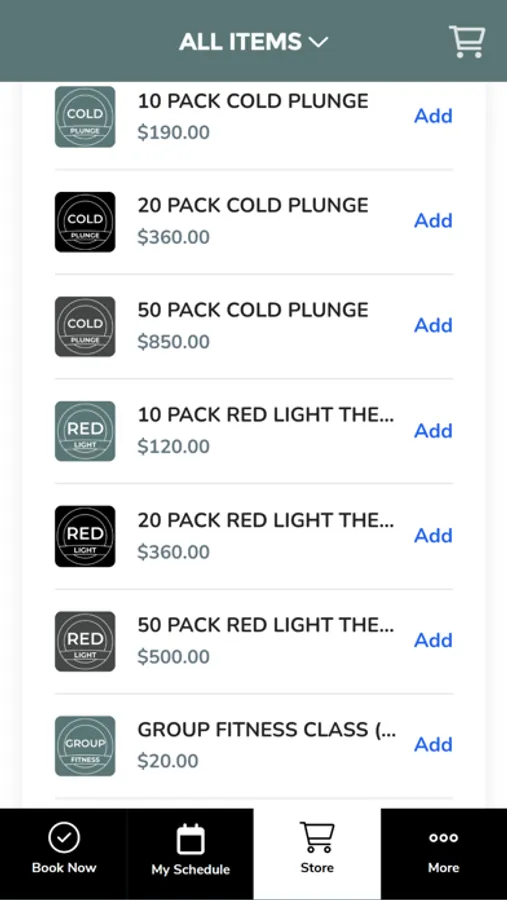Expand the ALL ITEMS category dropdown
This screenshot has height=900, width=507.
[x=253, y=42]
